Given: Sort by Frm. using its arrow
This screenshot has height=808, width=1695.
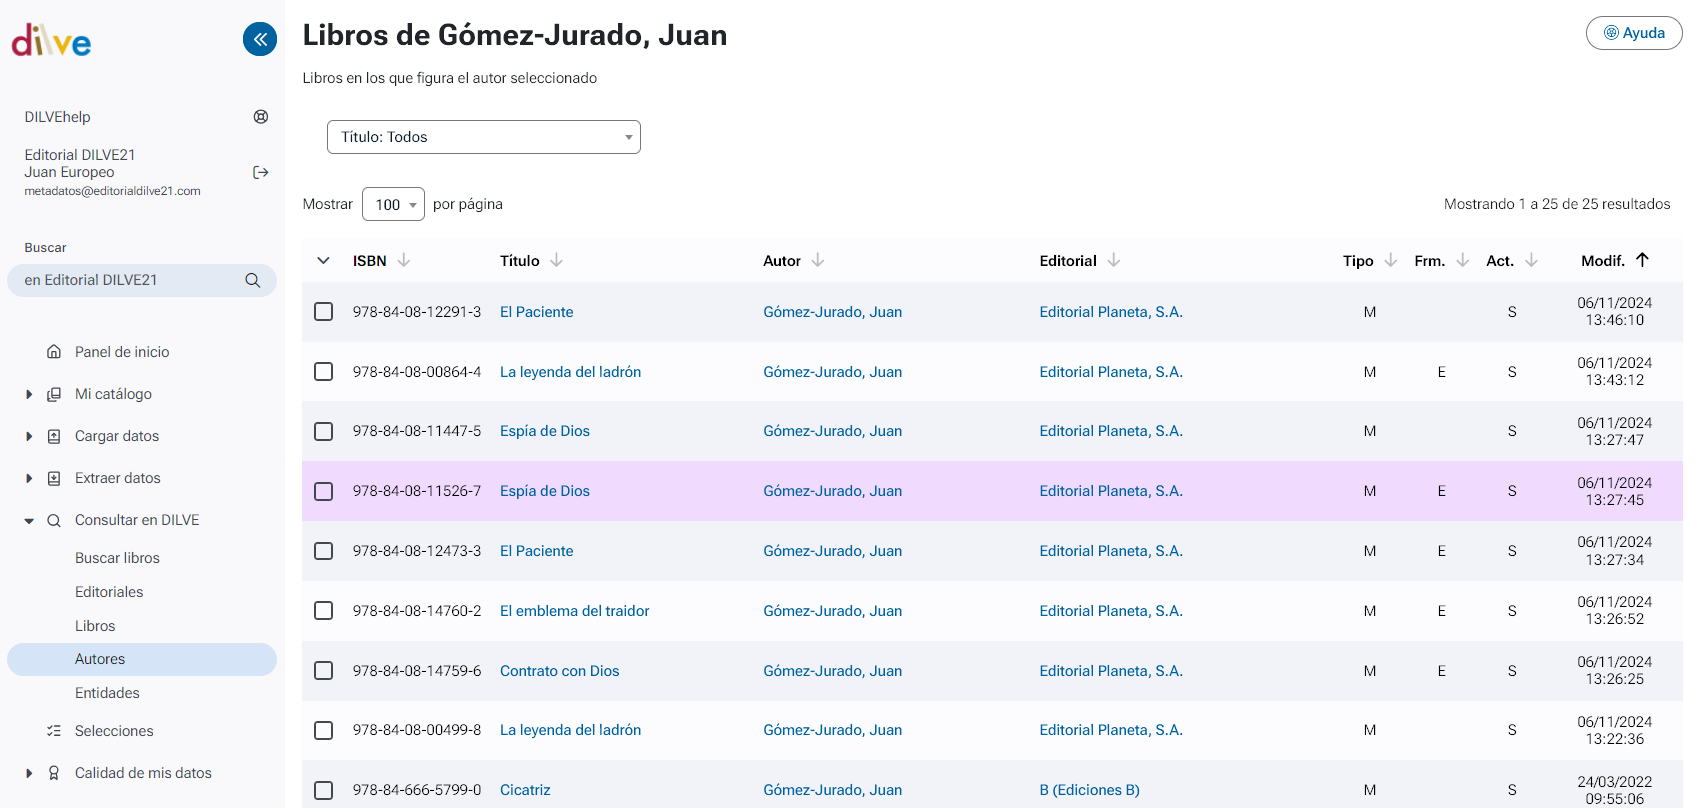Looking at the screenshot, I should [1463, 260].
